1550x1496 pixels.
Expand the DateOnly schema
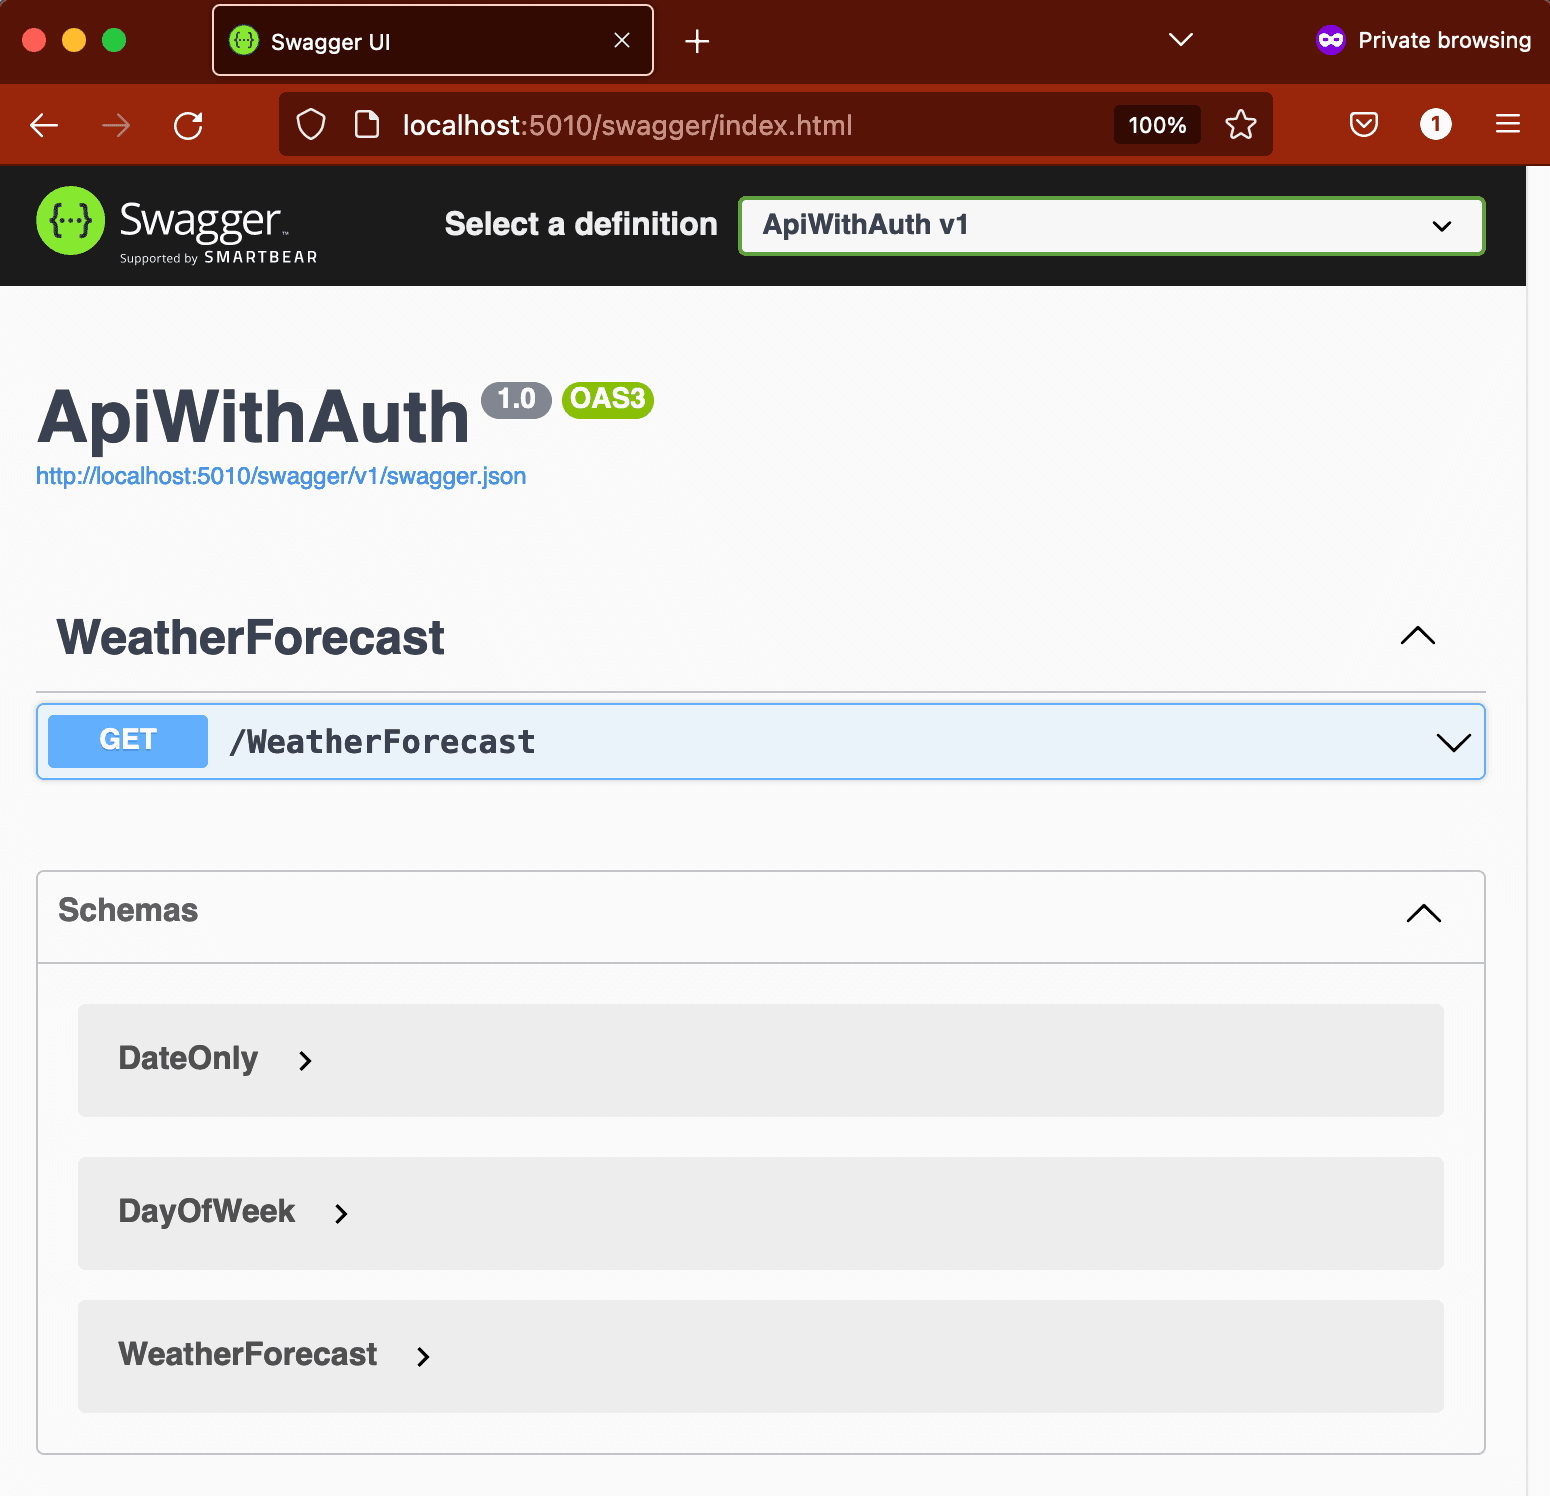pyautogui.click(x=305, y=1061)
